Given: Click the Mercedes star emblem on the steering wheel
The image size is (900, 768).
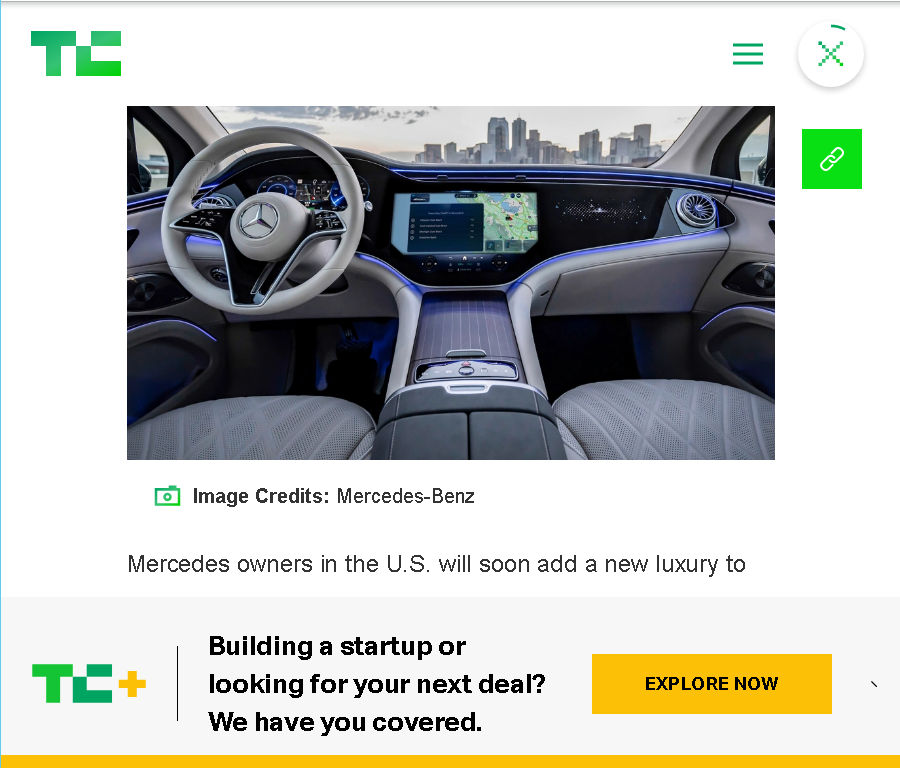Looking at the screenshot, I should coord(258,221).
